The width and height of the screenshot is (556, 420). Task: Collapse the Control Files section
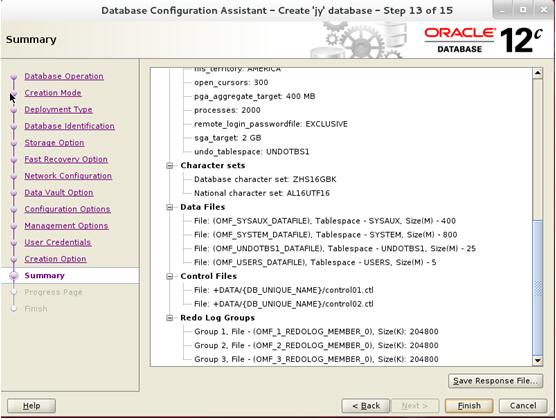[170, 276]
